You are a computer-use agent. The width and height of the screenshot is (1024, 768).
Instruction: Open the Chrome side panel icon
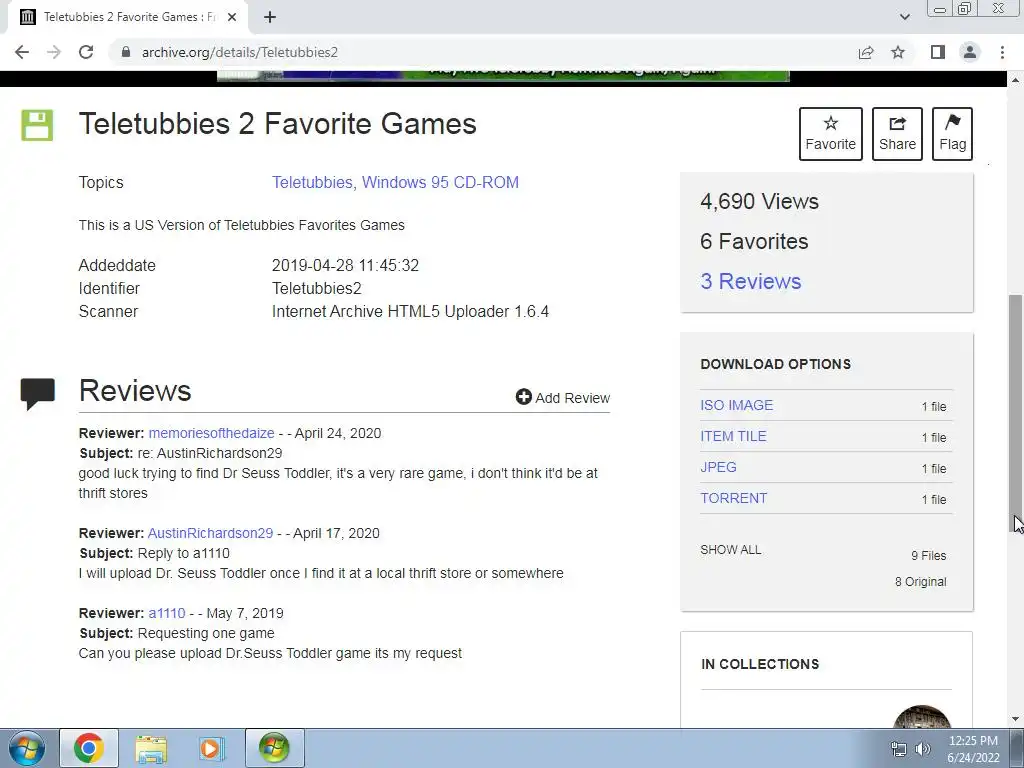tap(938, 52)
